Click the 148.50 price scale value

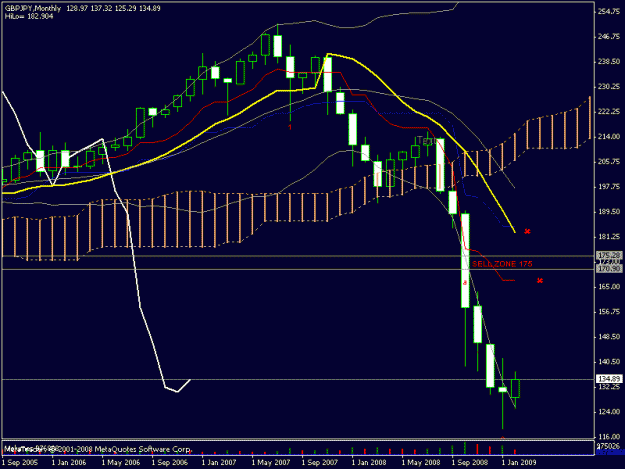(609, 337)
